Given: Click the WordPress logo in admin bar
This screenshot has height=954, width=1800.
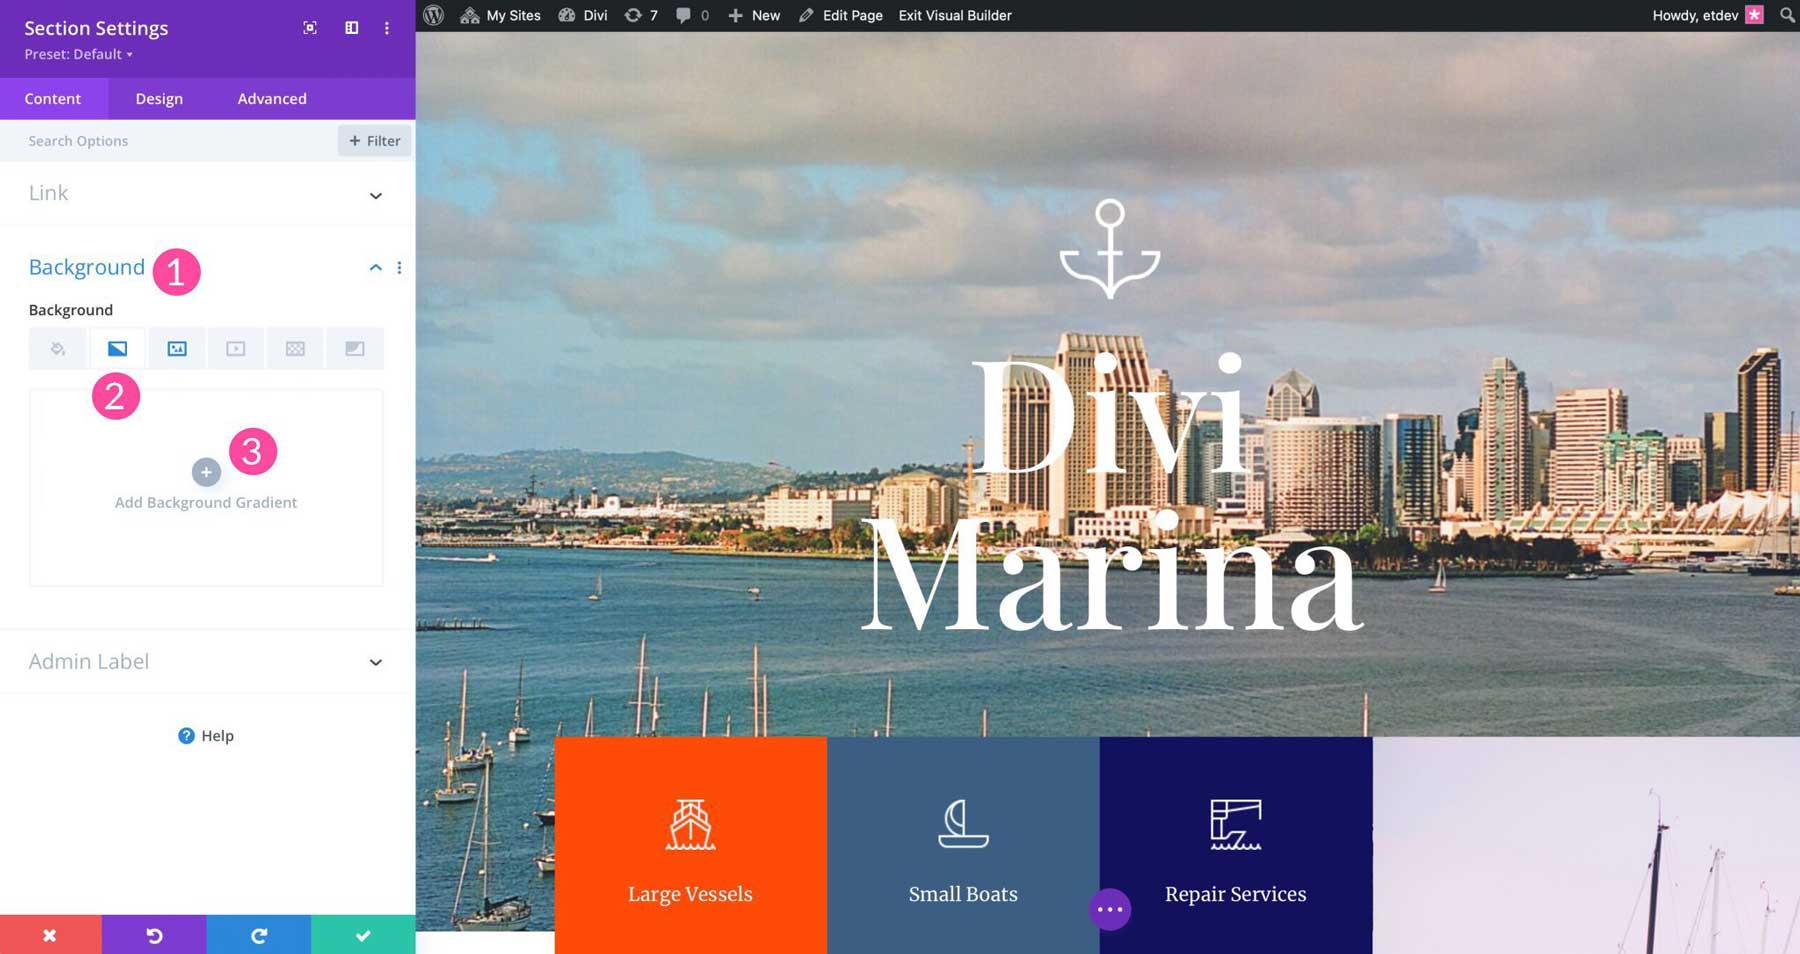Looking at the screenshot, I should (x=432, y=15).
